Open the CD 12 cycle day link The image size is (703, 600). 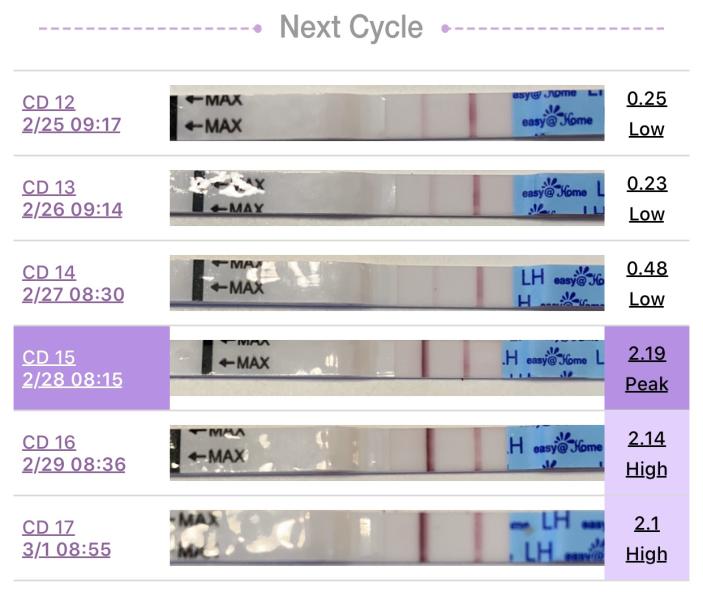point(48,103)
